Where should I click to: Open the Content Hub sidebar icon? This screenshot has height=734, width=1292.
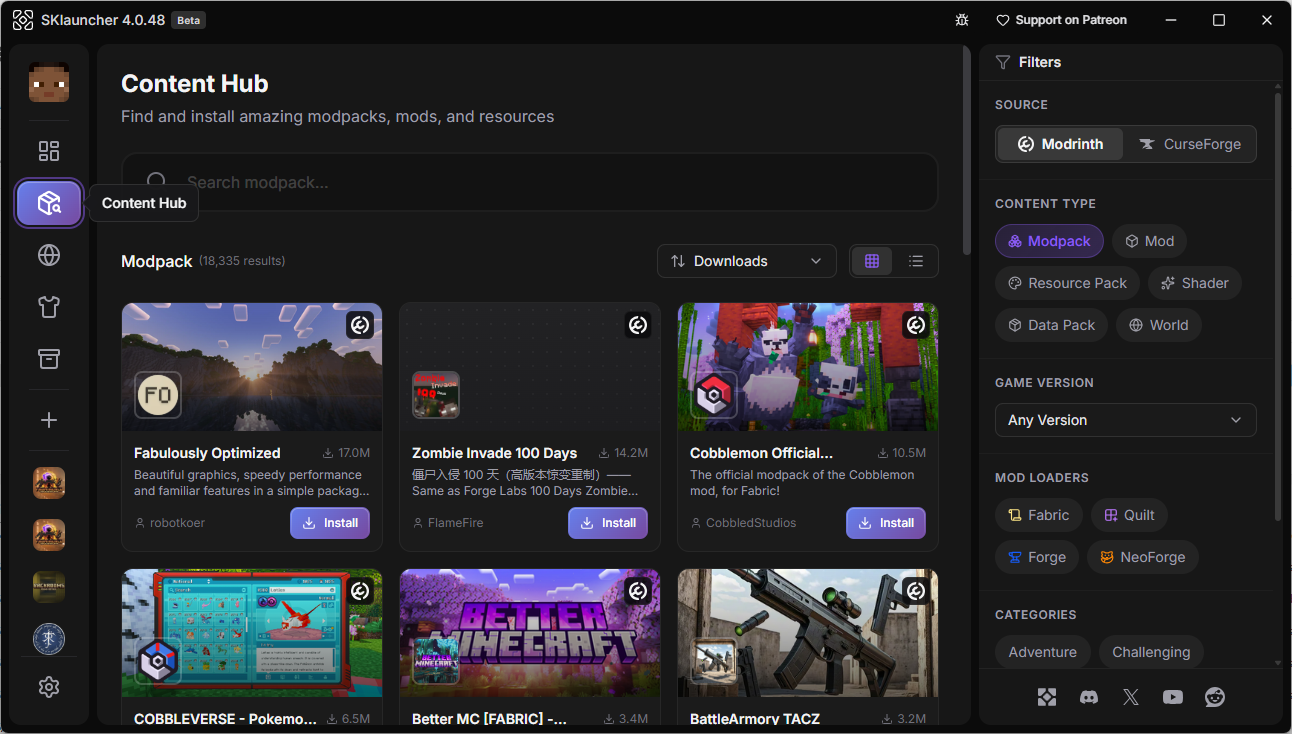(49, 203)
